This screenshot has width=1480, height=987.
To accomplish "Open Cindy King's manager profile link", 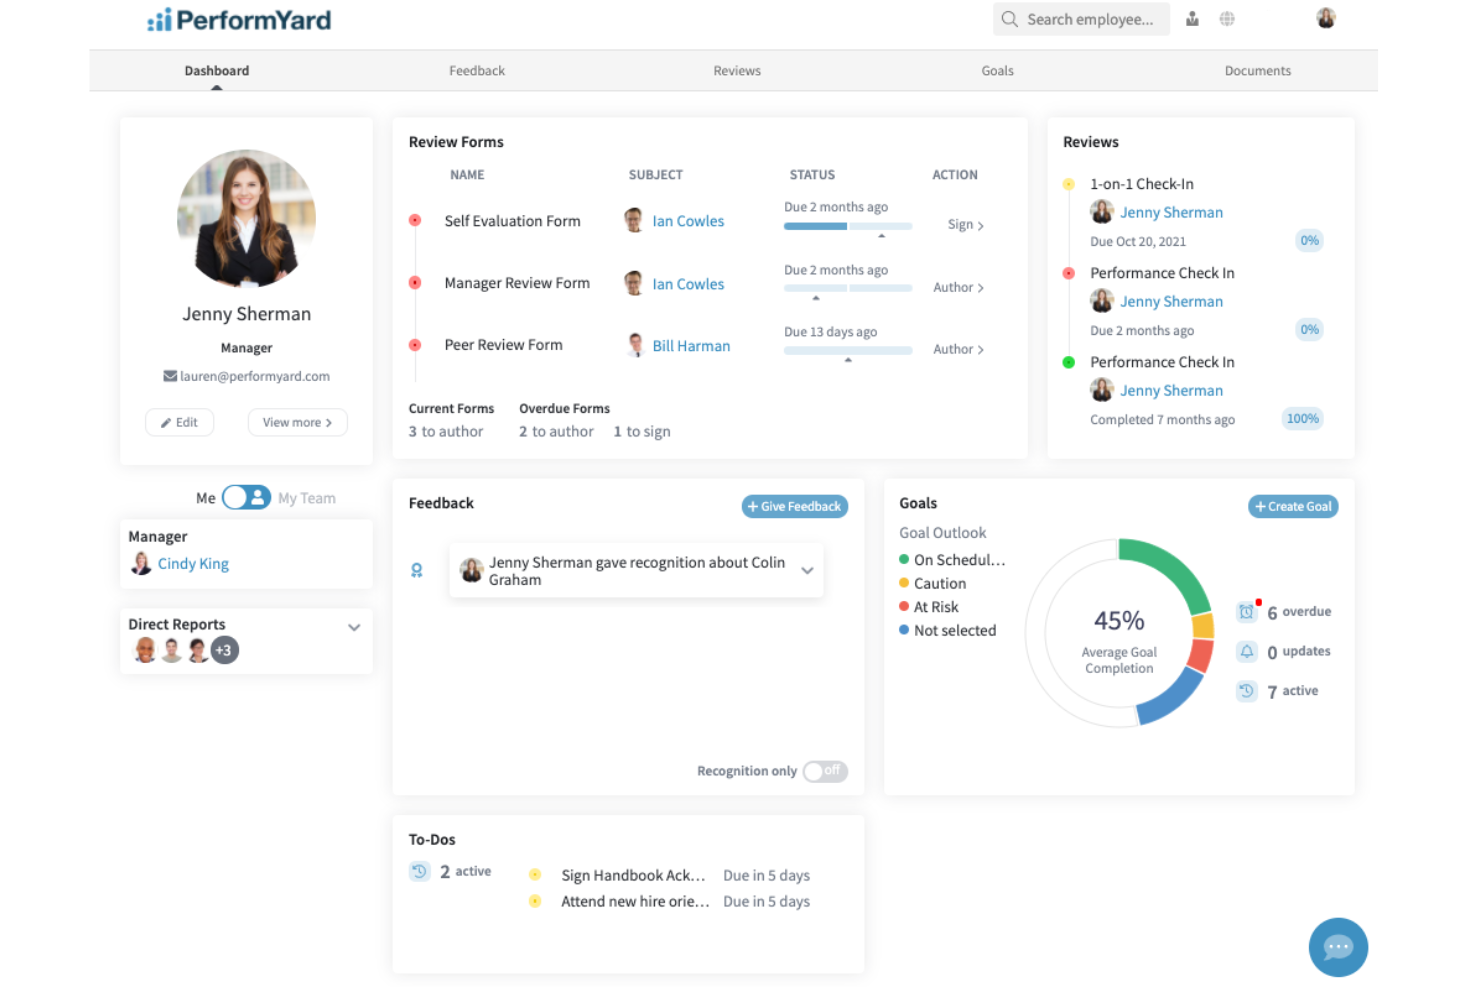I will point(193,563).
